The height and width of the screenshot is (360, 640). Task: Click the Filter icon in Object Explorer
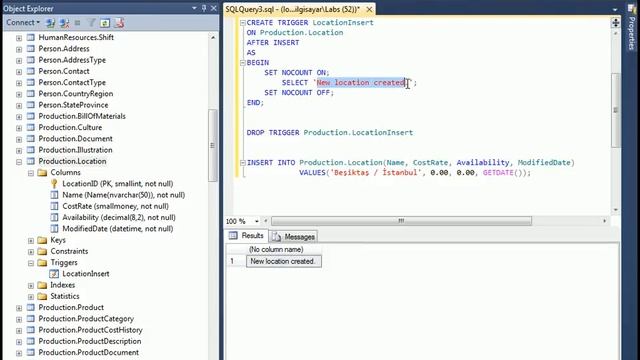(91, 23)
